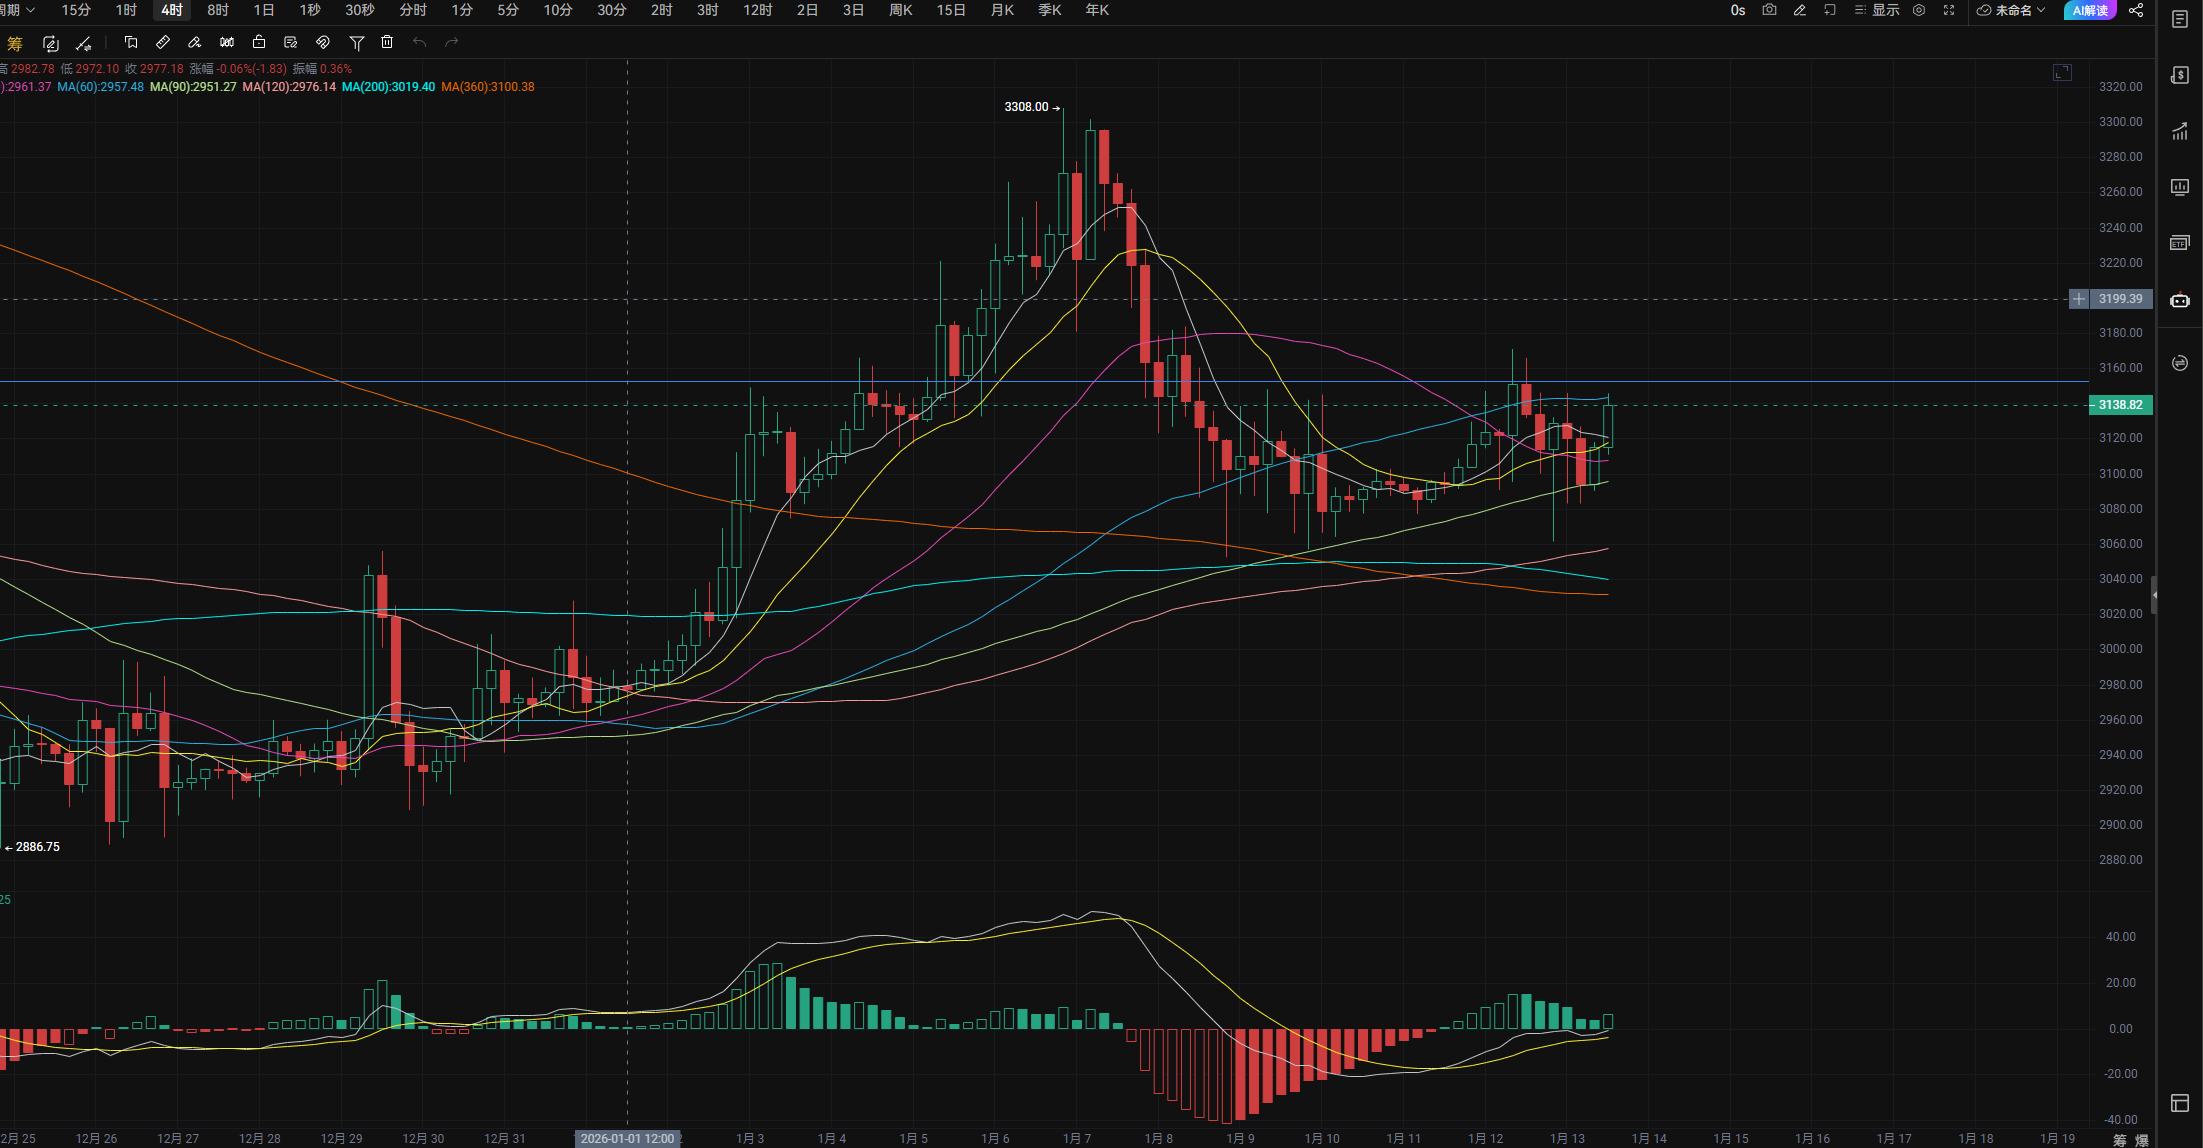2203x1148 pixels.
Task: Open the filter funnel icon
Action: click(356, 42)
